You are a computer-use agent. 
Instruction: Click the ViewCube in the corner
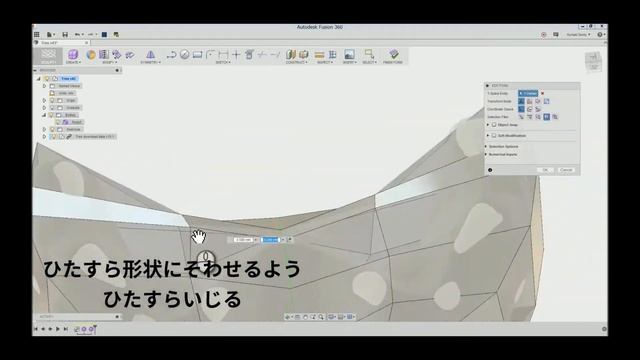(593, 61)
